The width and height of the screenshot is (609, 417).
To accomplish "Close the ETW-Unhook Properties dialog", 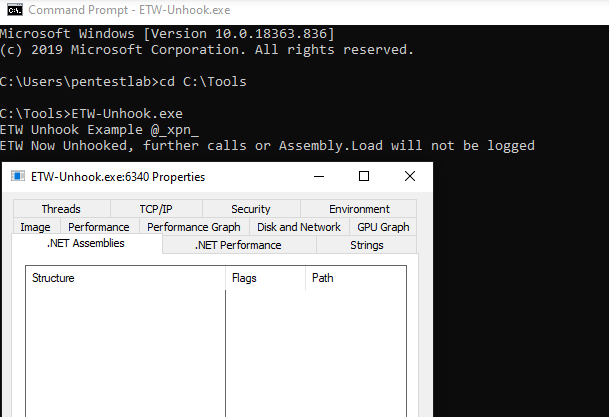I will pos(410,176).
